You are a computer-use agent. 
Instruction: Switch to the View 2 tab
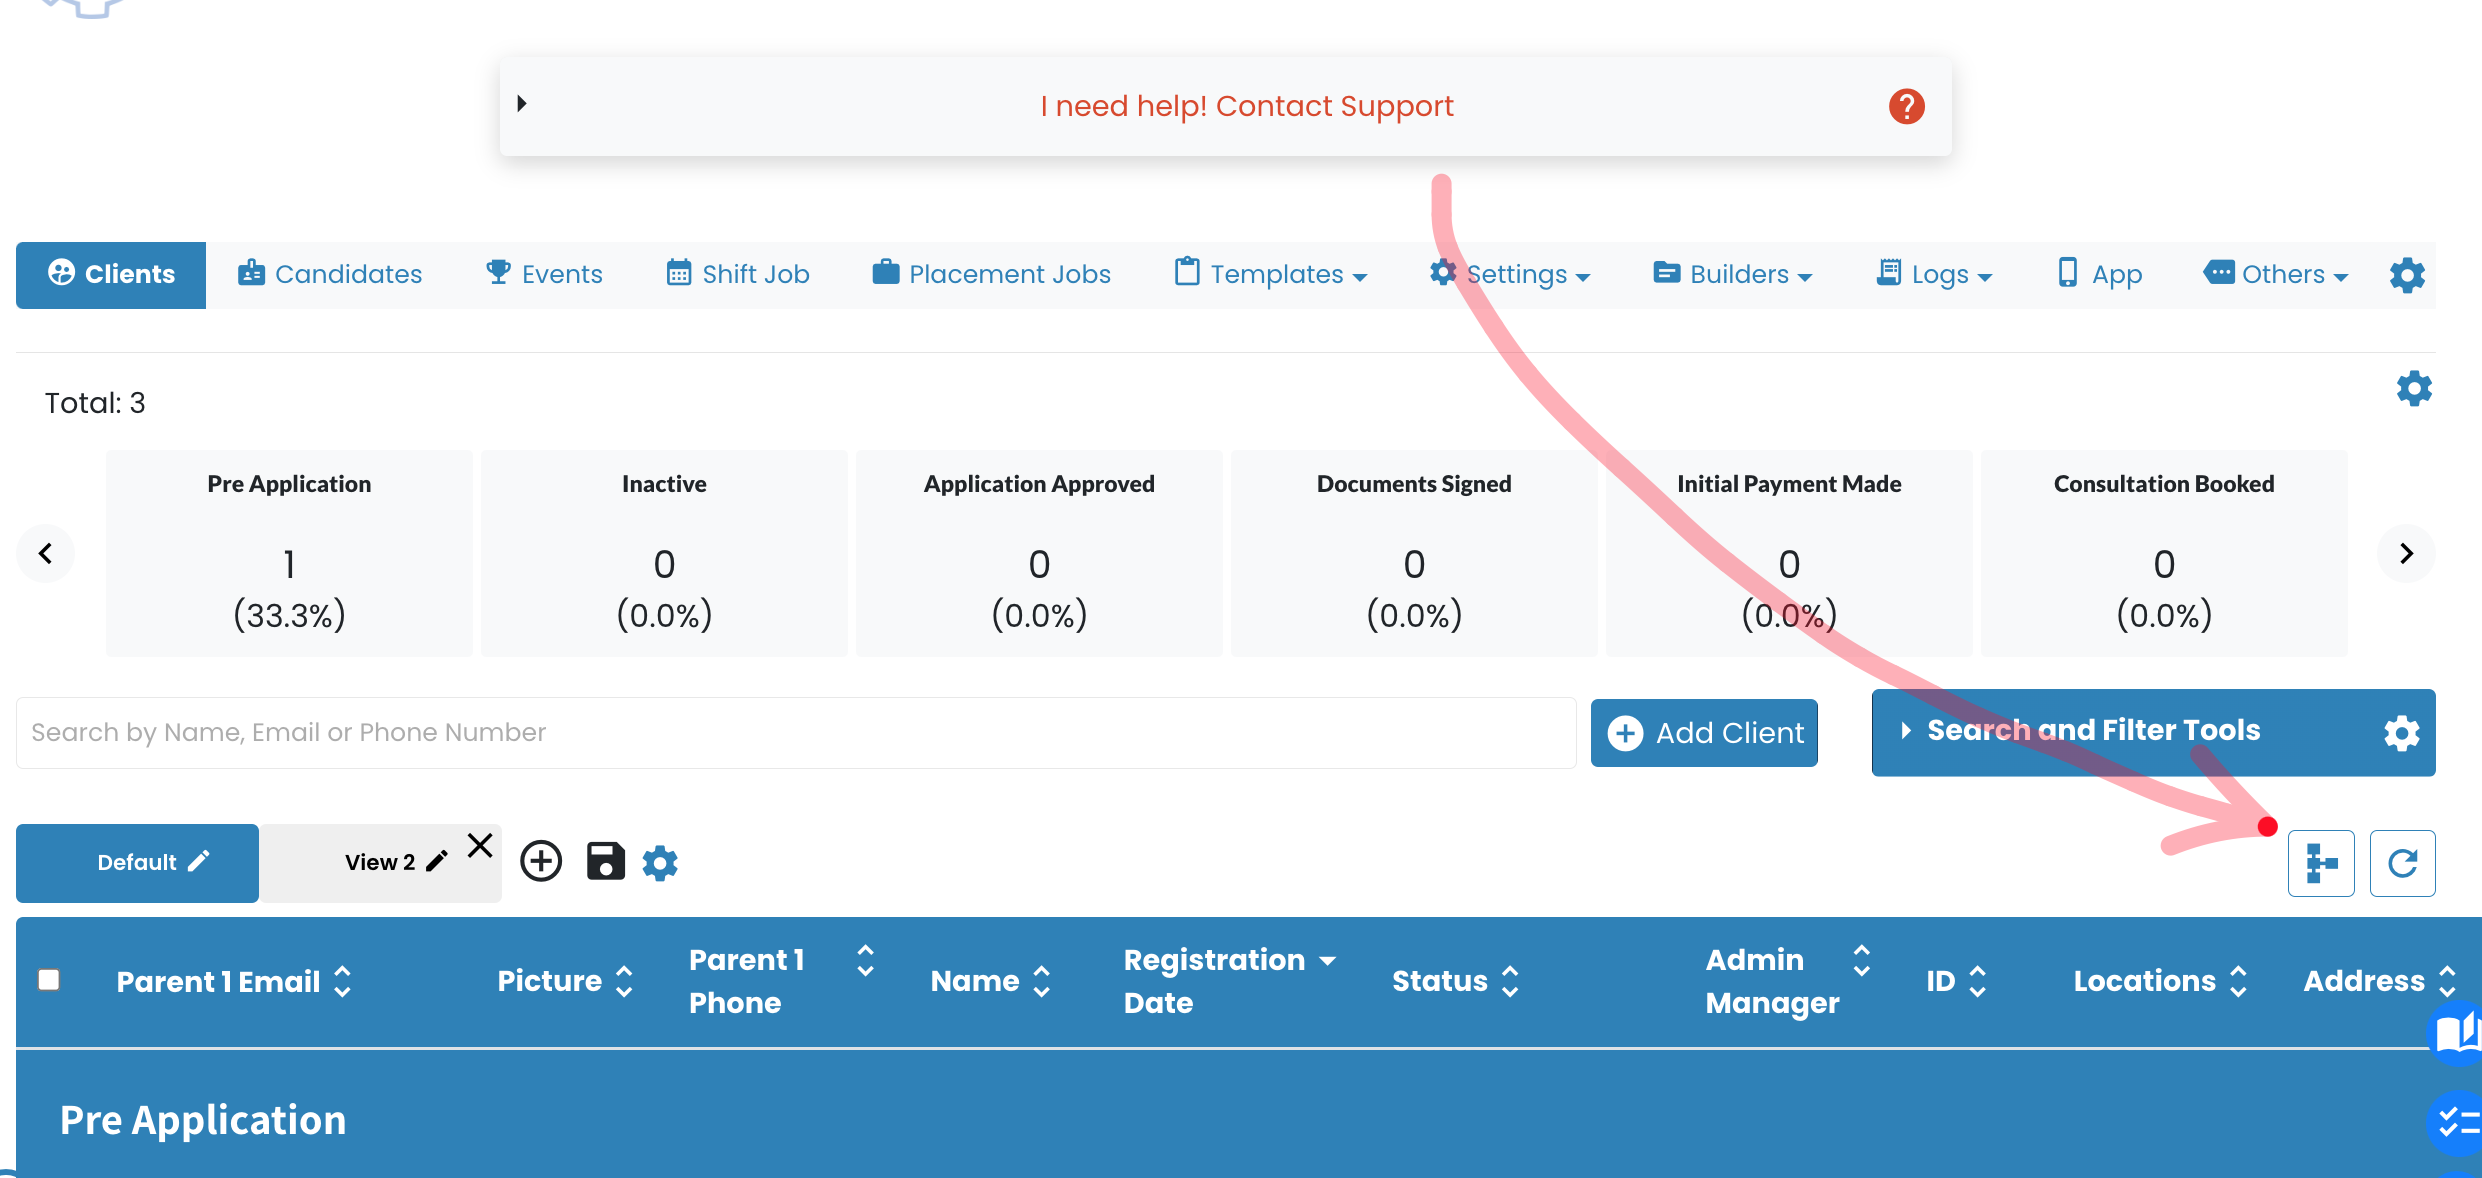click(x=381, y=863)
